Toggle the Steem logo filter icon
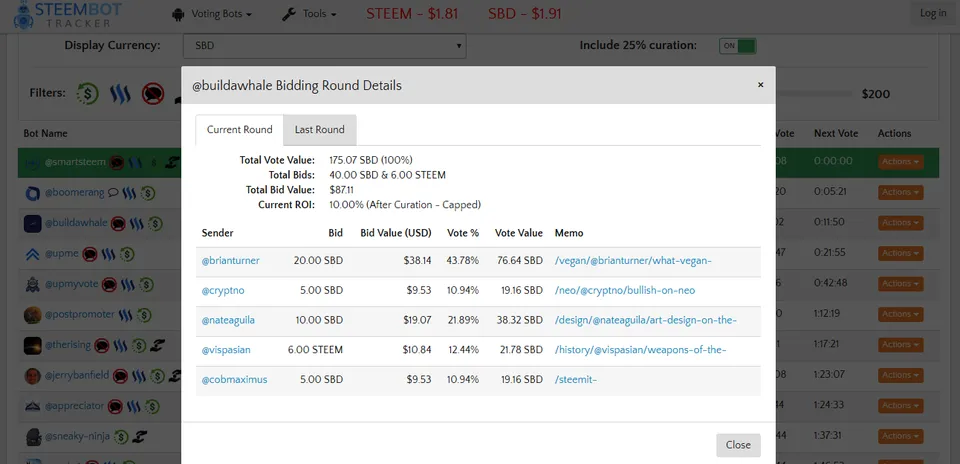 [120, 94]
